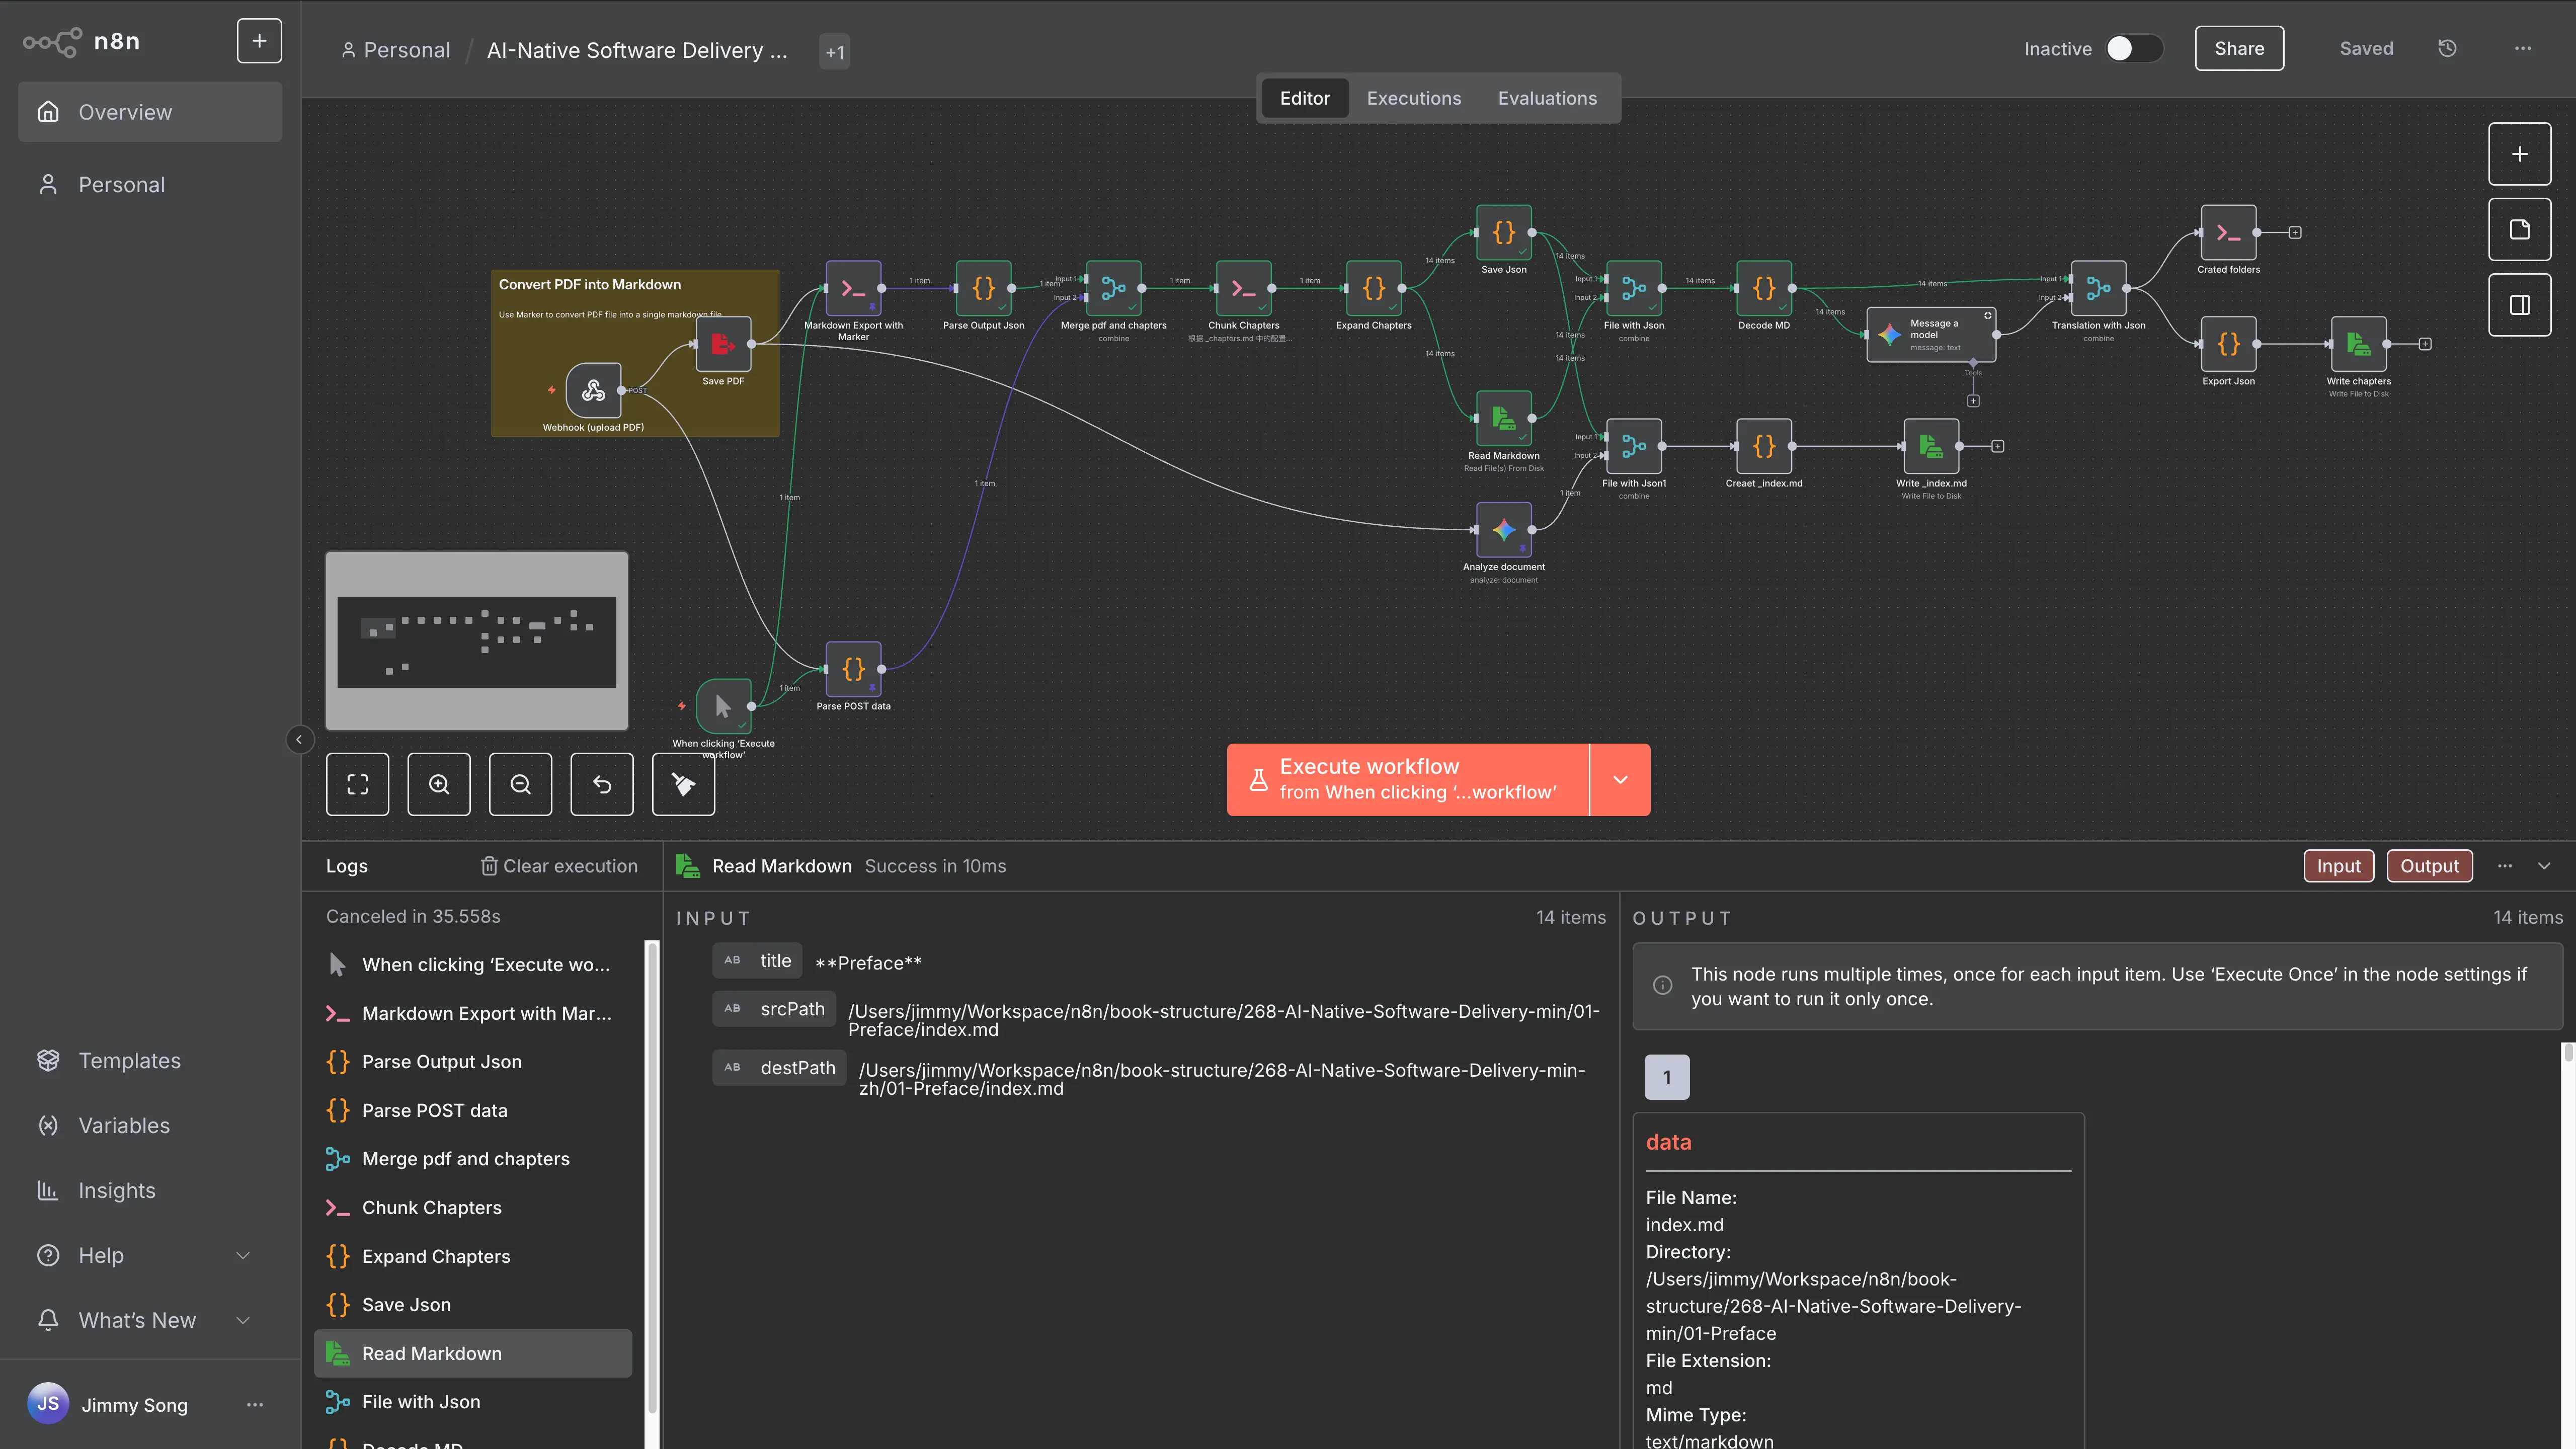Add a sticky note from right toolbar

pyautogui.click(x=2519, y=230)
